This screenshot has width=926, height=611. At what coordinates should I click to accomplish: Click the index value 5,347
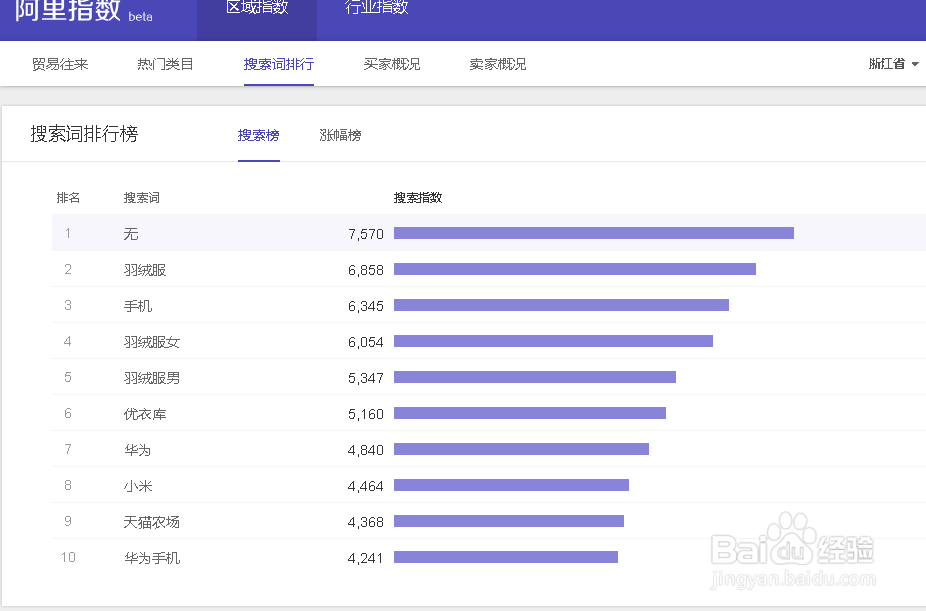click(x=366, y=378)
